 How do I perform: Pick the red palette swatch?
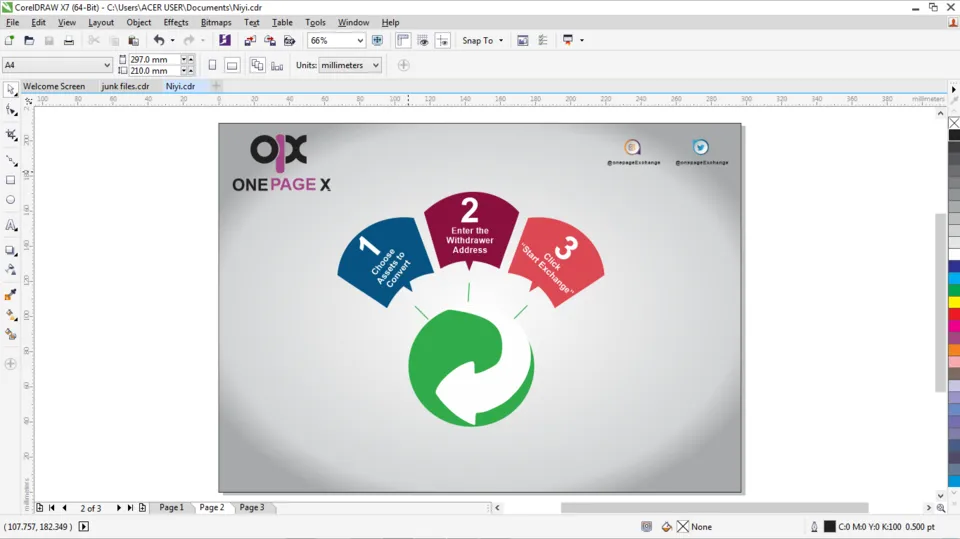(x=954, y=314)
